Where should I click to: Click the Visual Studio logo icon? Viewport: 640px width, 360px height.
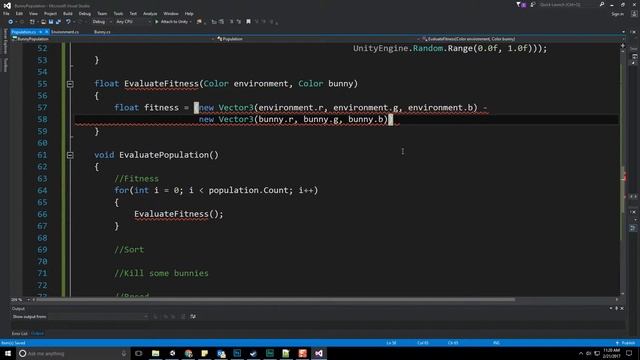(7, 6)
